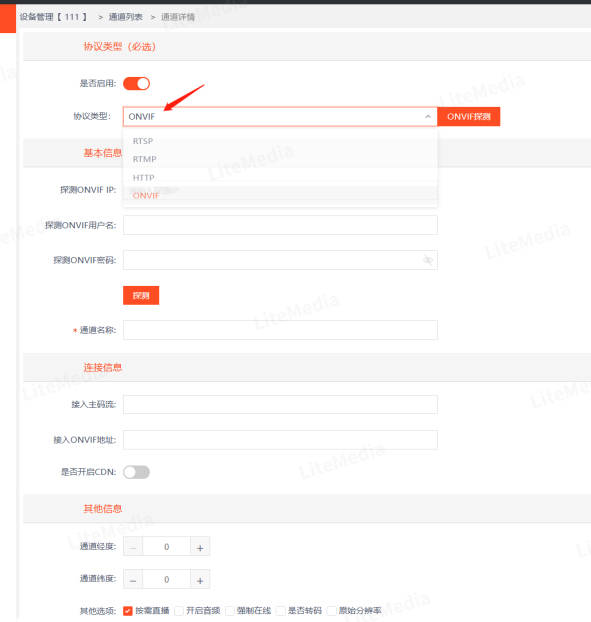Toggle the 是否启用 enable switch
The image size is (591, 622).
136,84
